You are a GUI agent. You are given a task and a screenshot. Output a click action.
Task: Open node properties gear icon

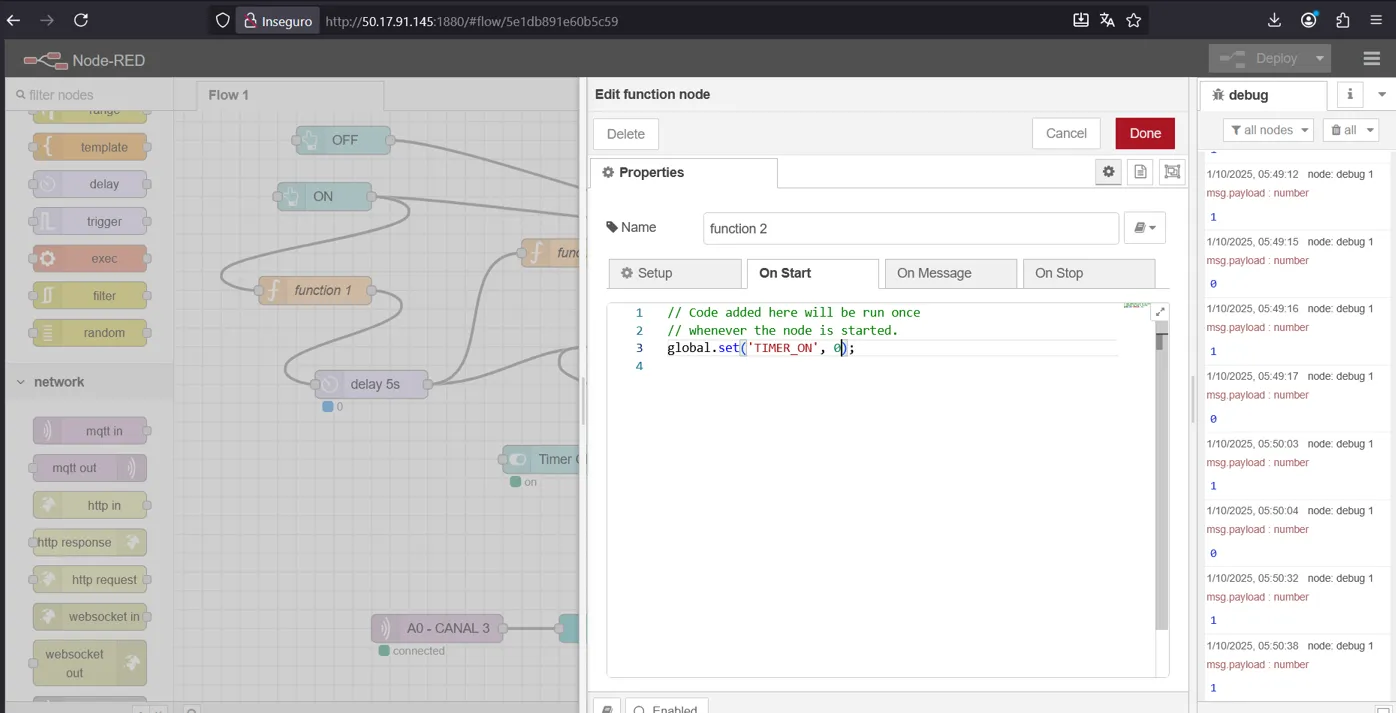coord(1108,172)
